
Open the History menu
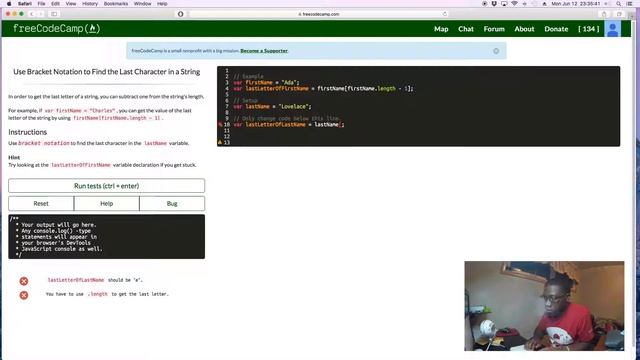tap(90, 4)
